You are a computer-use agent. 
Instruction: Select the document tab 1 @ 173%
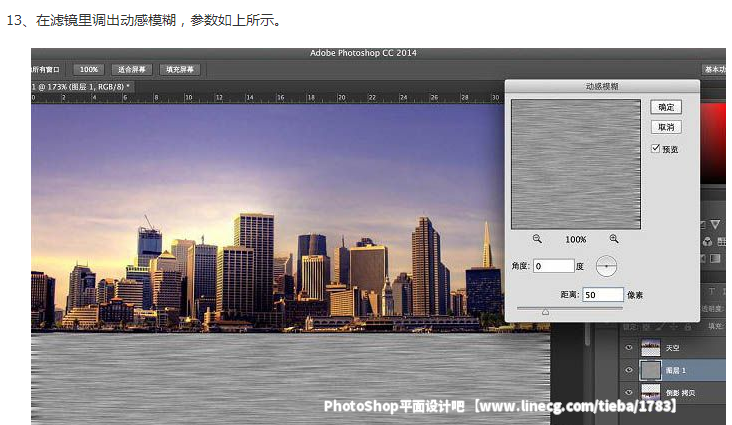point(81,87)
